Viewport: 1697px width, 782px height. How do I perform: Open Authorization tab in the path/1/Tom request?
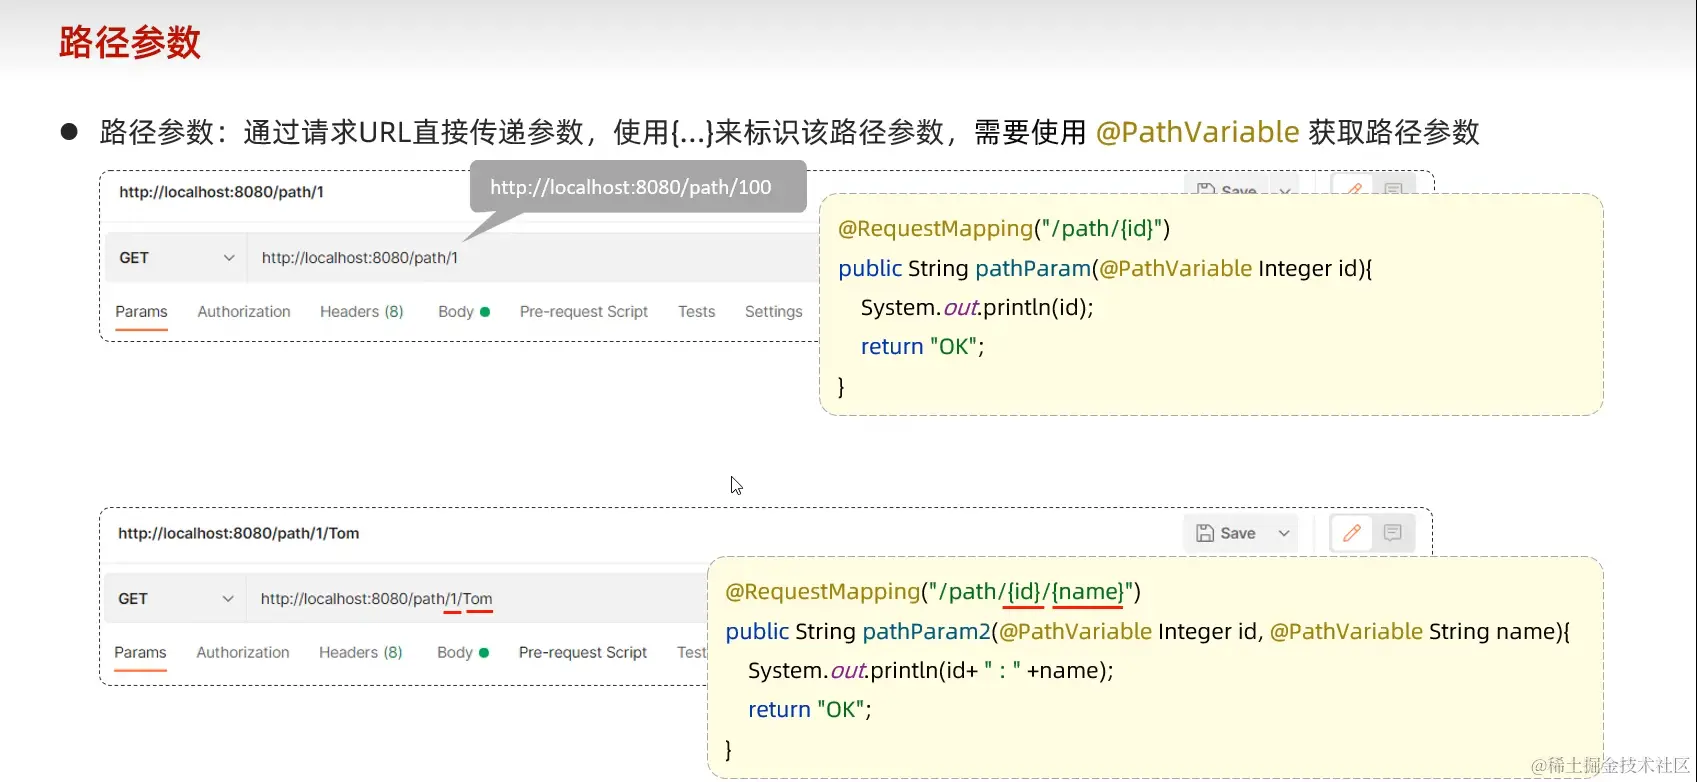click(243, 653)
